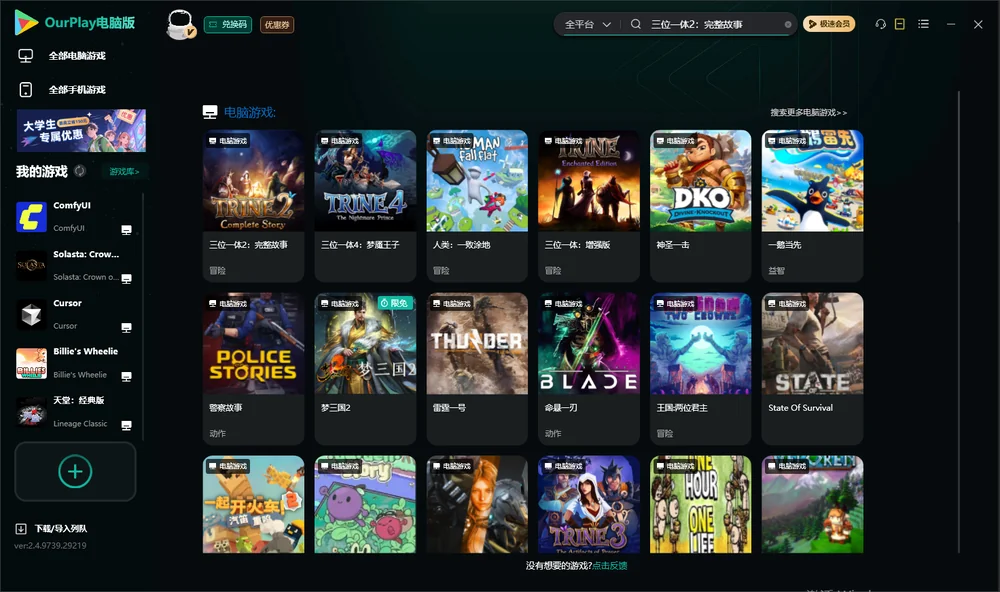Open Billie's Wheelie game icon
The height and width of the screenshot is (592, 1000).
[x=31, y=364]
